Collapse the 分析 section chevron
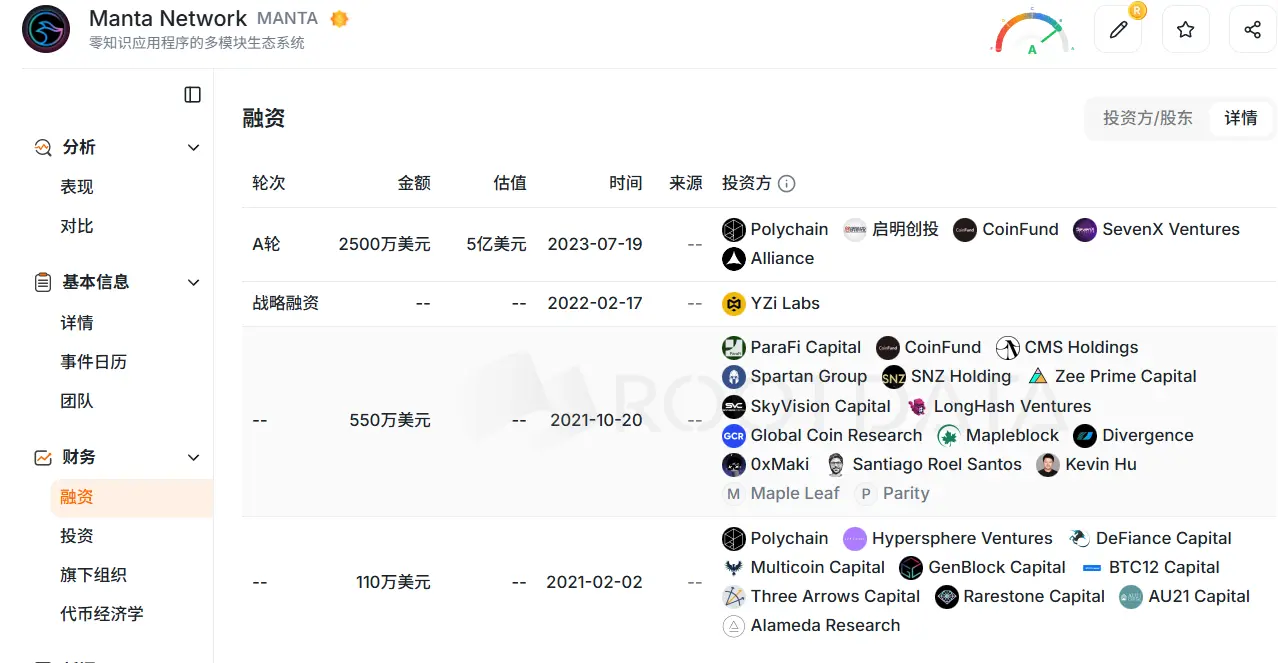 point(194,147)
